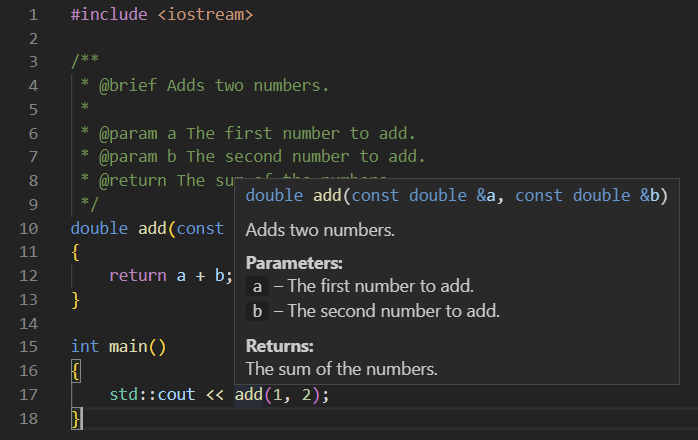Click 'Returns:' heading in the tooltip
Screen dimensions: 698x440
pos(280,346)
